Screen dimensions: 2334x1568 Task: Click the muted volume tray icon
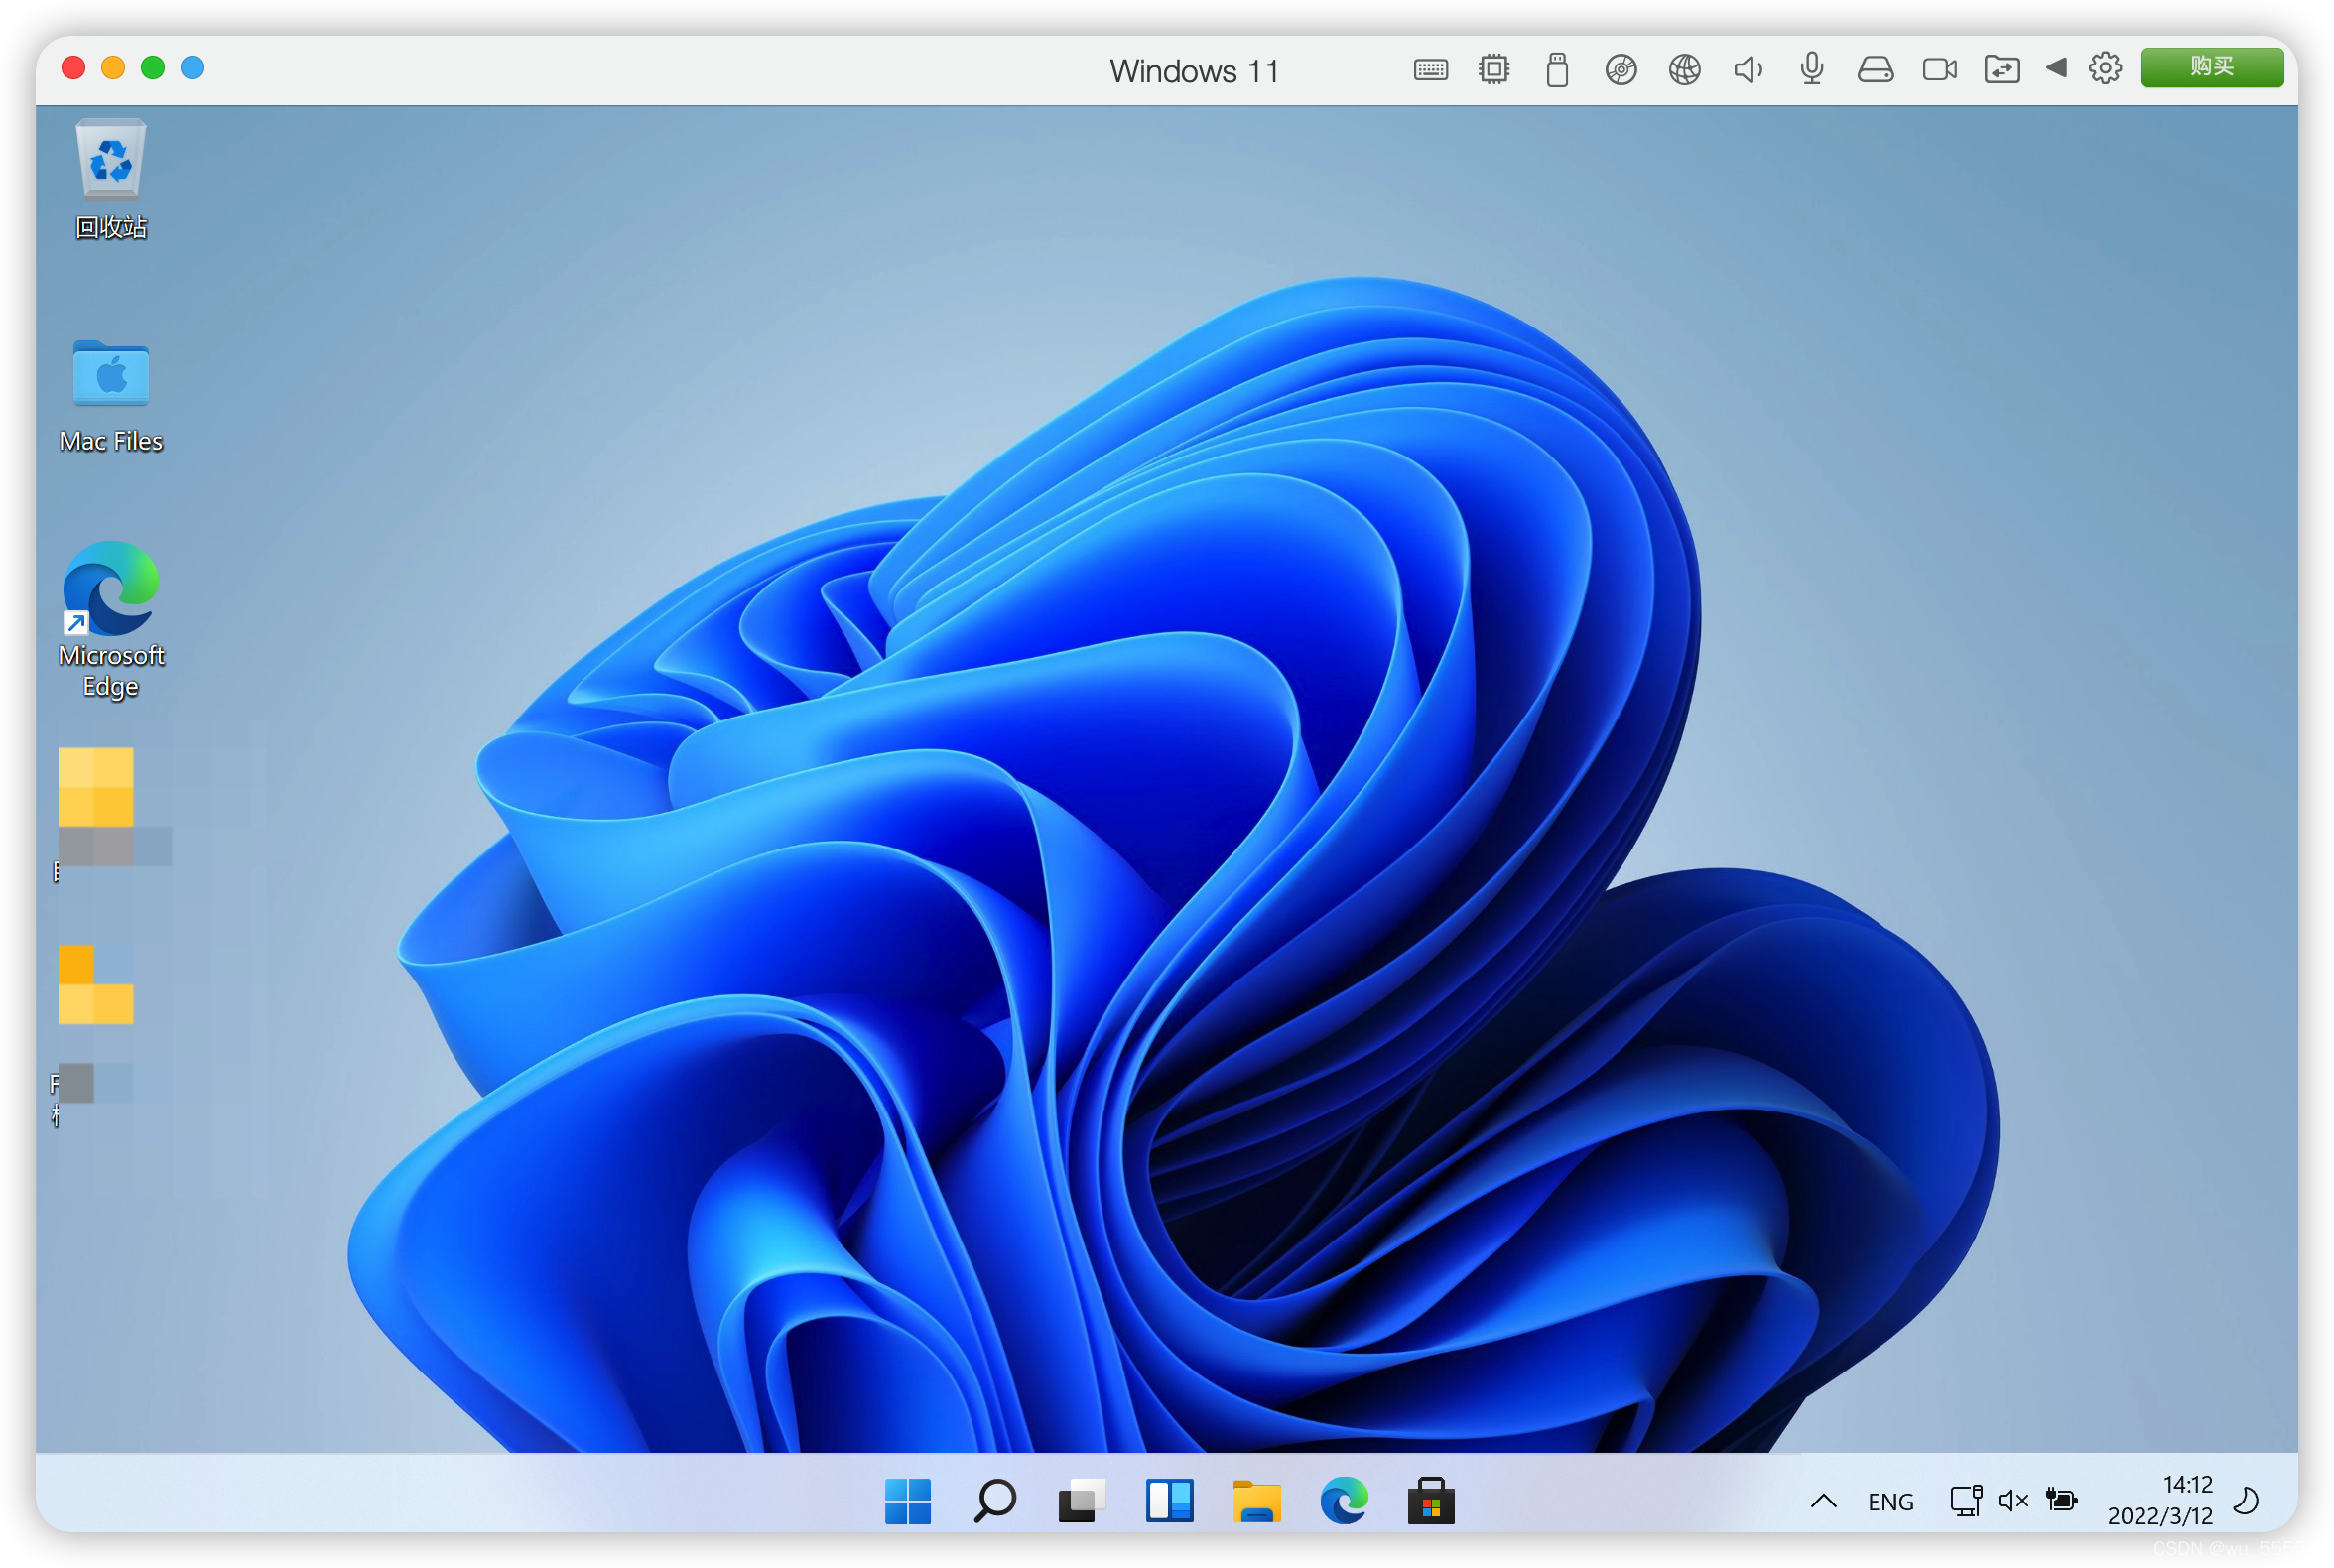tap(2012, 1501)
